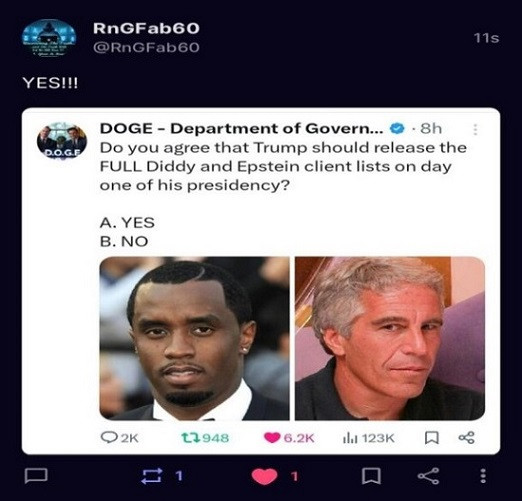Click the DOGE account avatar
This screenshot has width=522, height=501.
click(x=62, y=141)
